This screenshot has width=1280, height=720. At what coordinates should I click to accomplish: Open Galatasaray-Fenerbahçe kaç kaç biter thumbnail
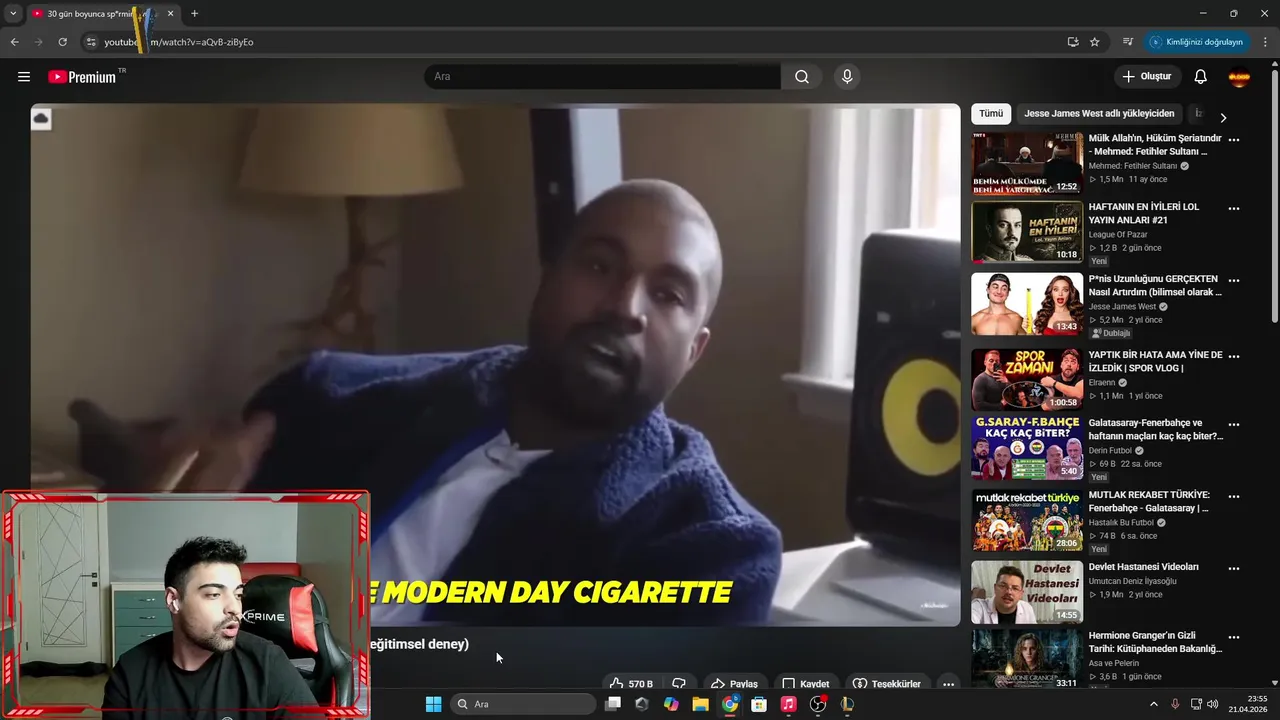pos(1027,448)
